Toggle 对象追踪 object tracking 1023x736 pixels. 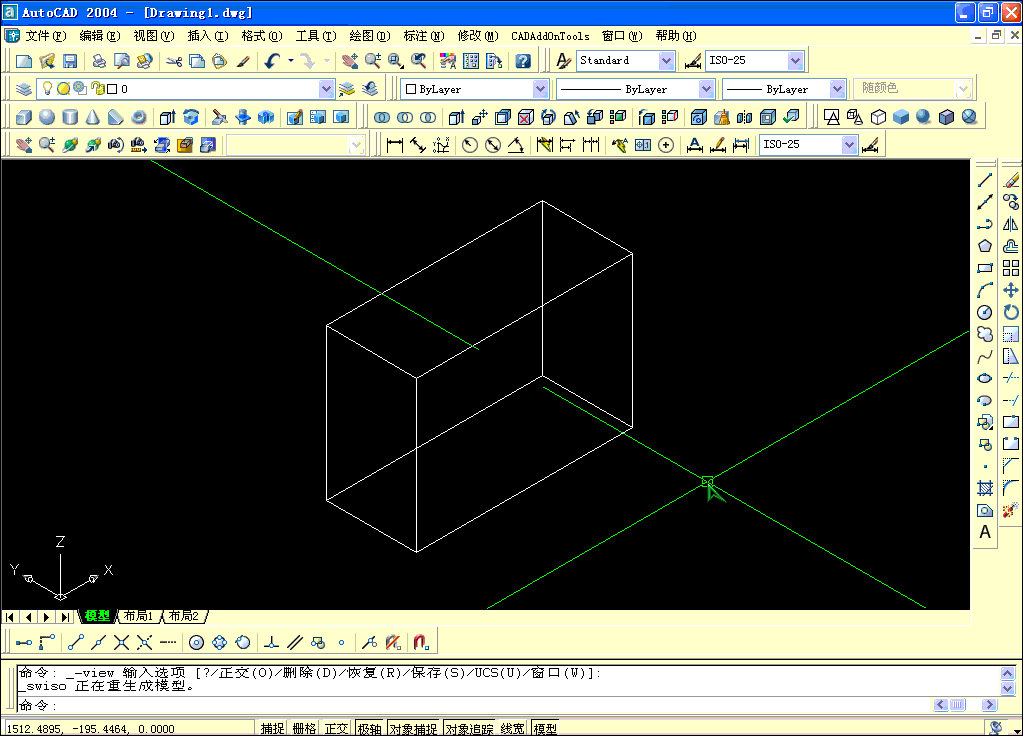tap(470, 728)
